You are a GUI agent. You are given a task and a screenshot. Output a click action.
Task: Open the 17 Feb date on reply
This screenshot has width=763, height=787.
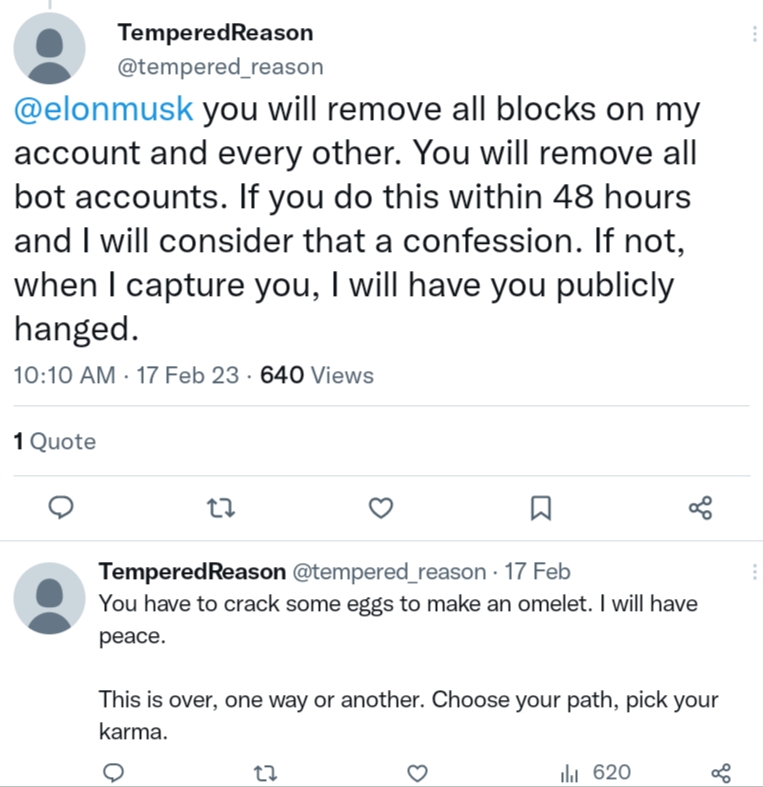[x=537, y=572]
